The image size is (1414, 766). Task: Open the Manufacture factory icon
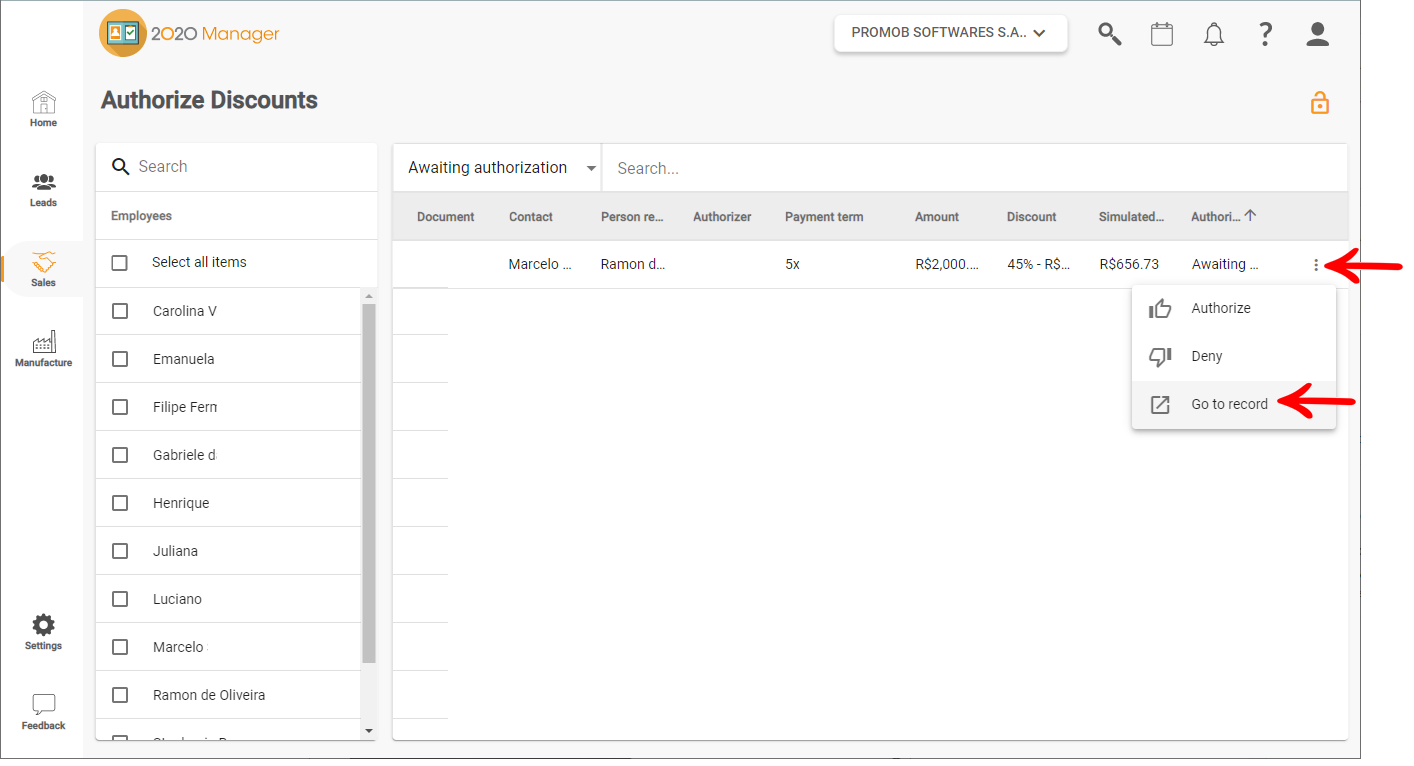[43, 342]
